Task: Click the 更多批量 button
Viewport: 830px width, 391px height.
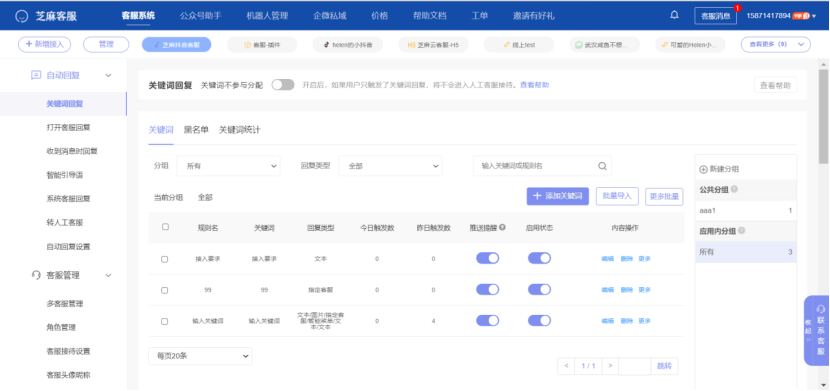Action: (x=664, y=196)
